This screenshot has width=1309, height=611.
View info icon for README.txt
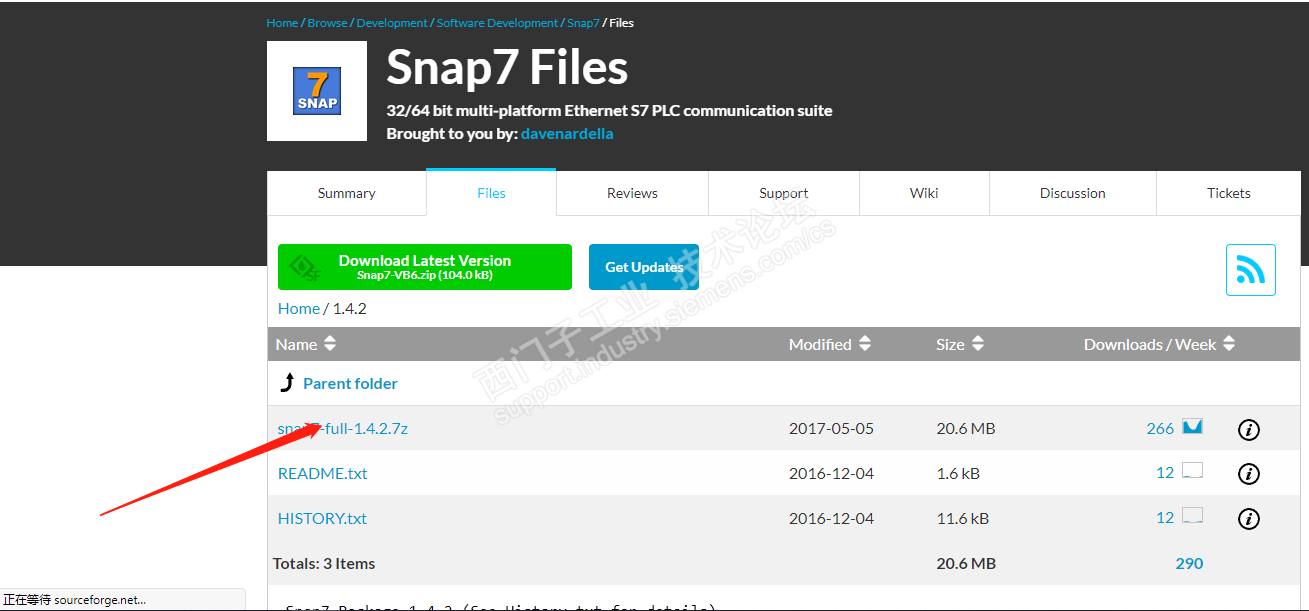click(x=1248, y=474)
